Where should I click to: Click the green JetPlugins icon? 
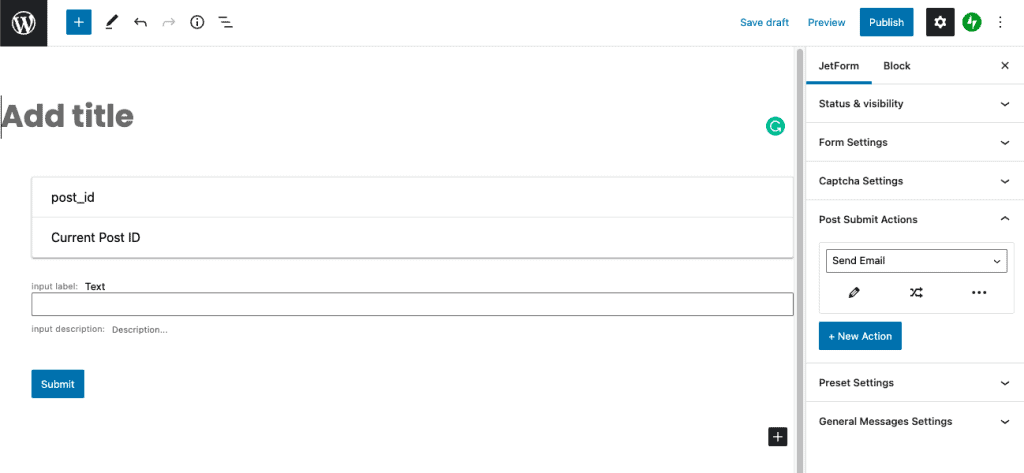coord(972,22)
